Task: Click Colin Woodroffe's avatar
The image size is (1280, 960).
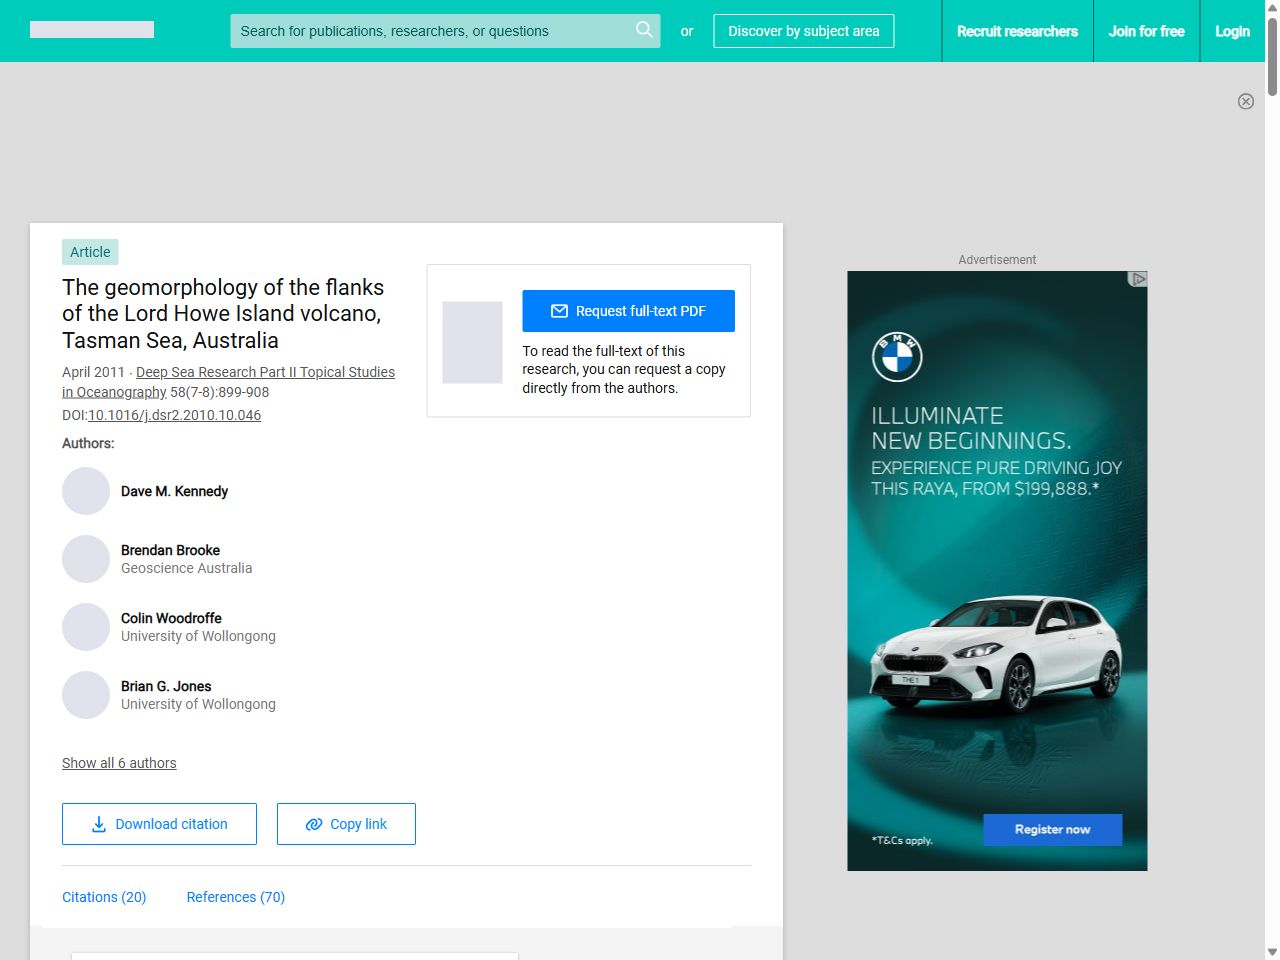Action: coord(86,627)
